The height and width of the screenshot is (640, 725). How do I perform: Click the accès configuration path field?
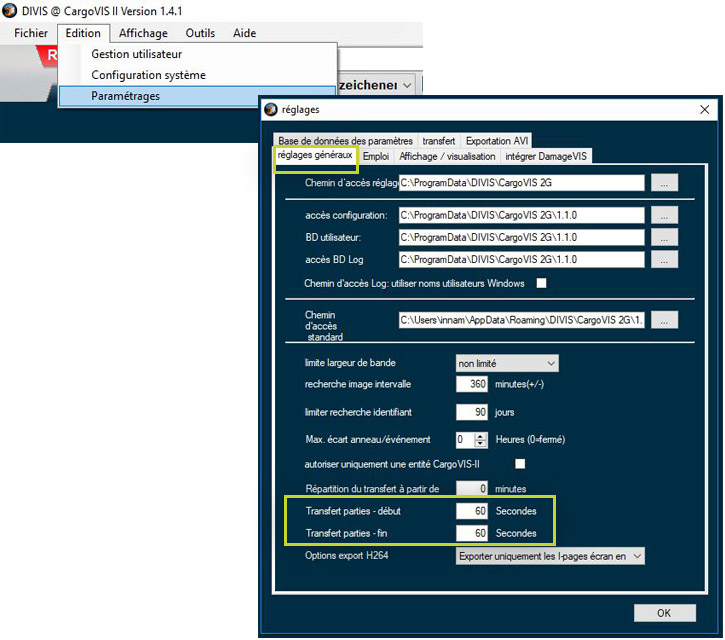coord(522,215)
